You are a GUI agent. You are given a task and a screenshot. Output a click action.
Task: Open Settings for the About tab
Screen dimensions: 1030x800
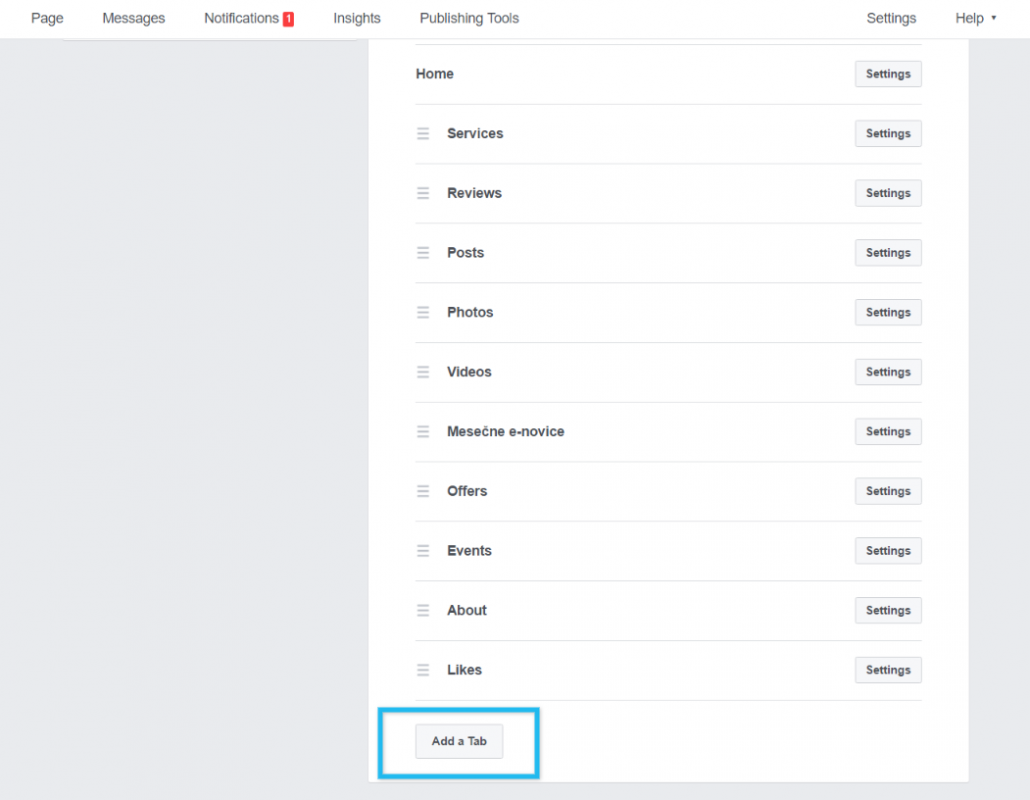(x=888, y=610)
